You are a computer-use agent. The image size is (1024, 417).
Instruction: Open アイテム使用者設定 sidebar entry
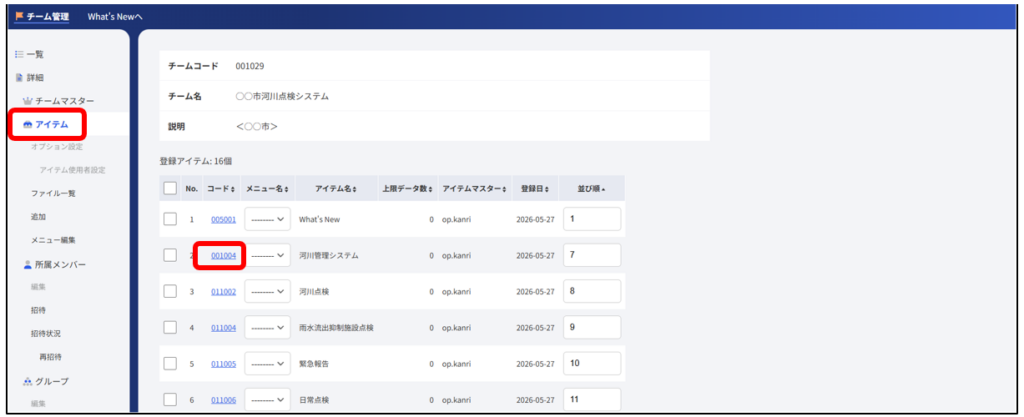coord(72,170)
